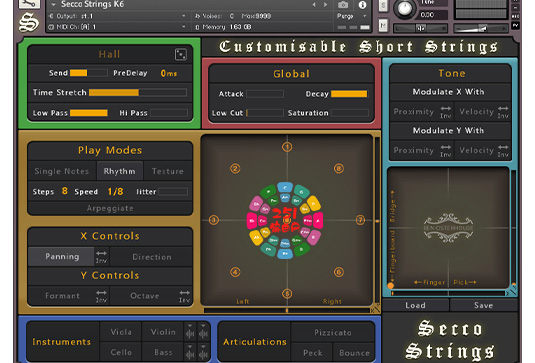Click the Inv arrows icon beside Panning

point(101,257)
